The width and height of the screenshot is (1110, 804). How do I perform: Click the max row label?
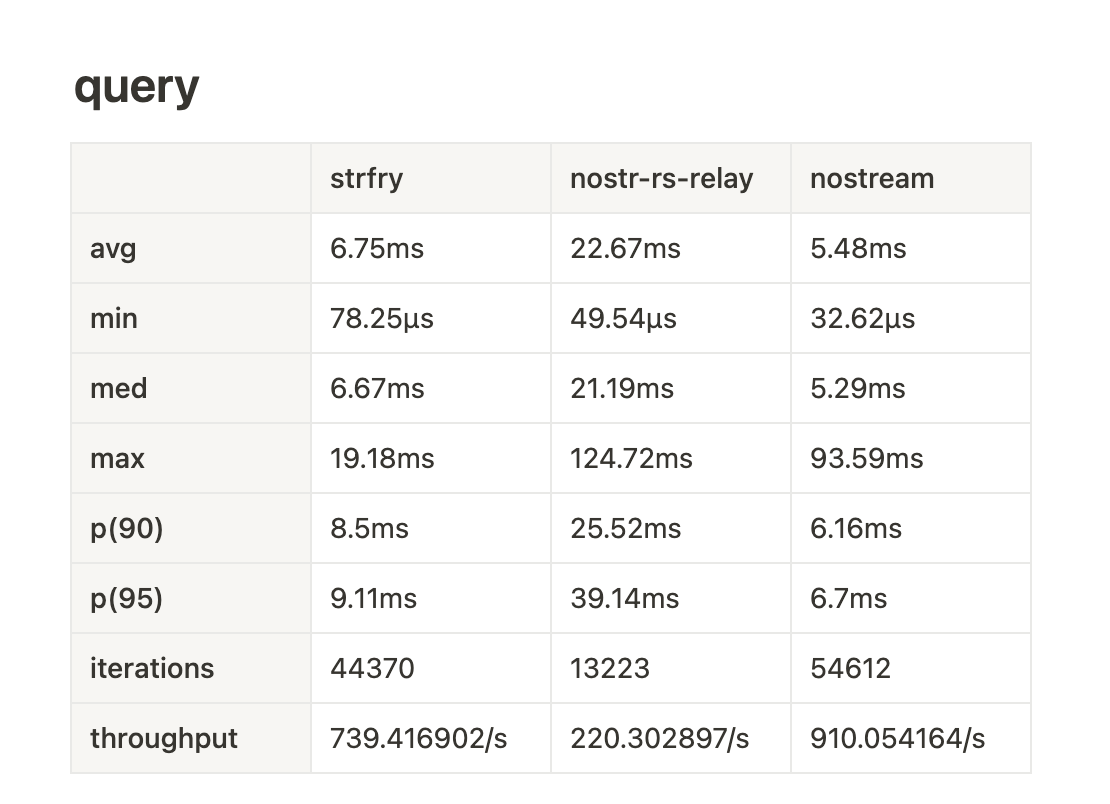pos(117,459)
